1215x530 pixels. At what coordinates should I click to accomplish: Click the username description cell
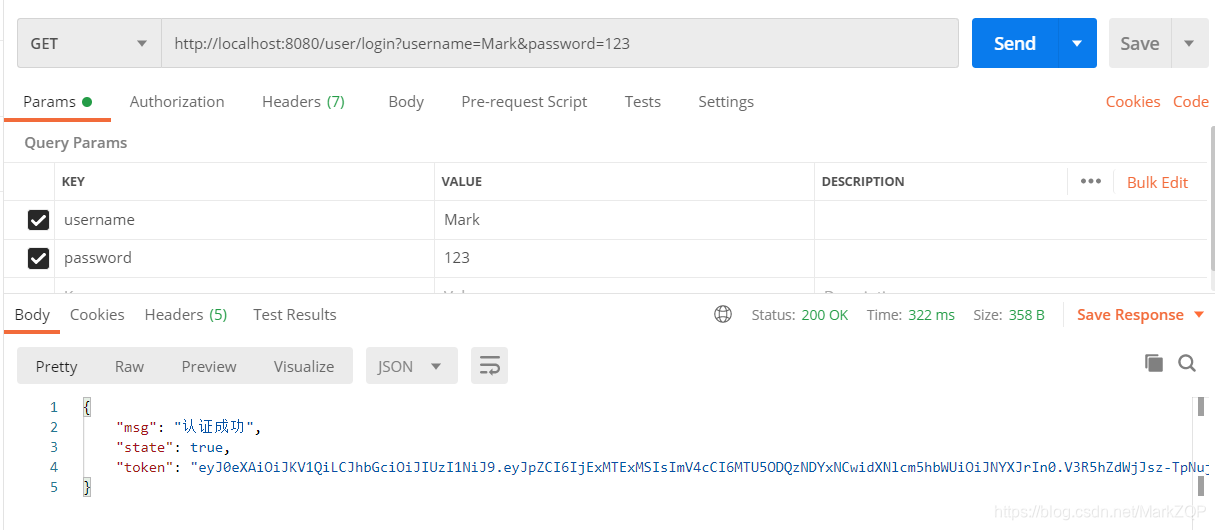(x=1011, y=220)
